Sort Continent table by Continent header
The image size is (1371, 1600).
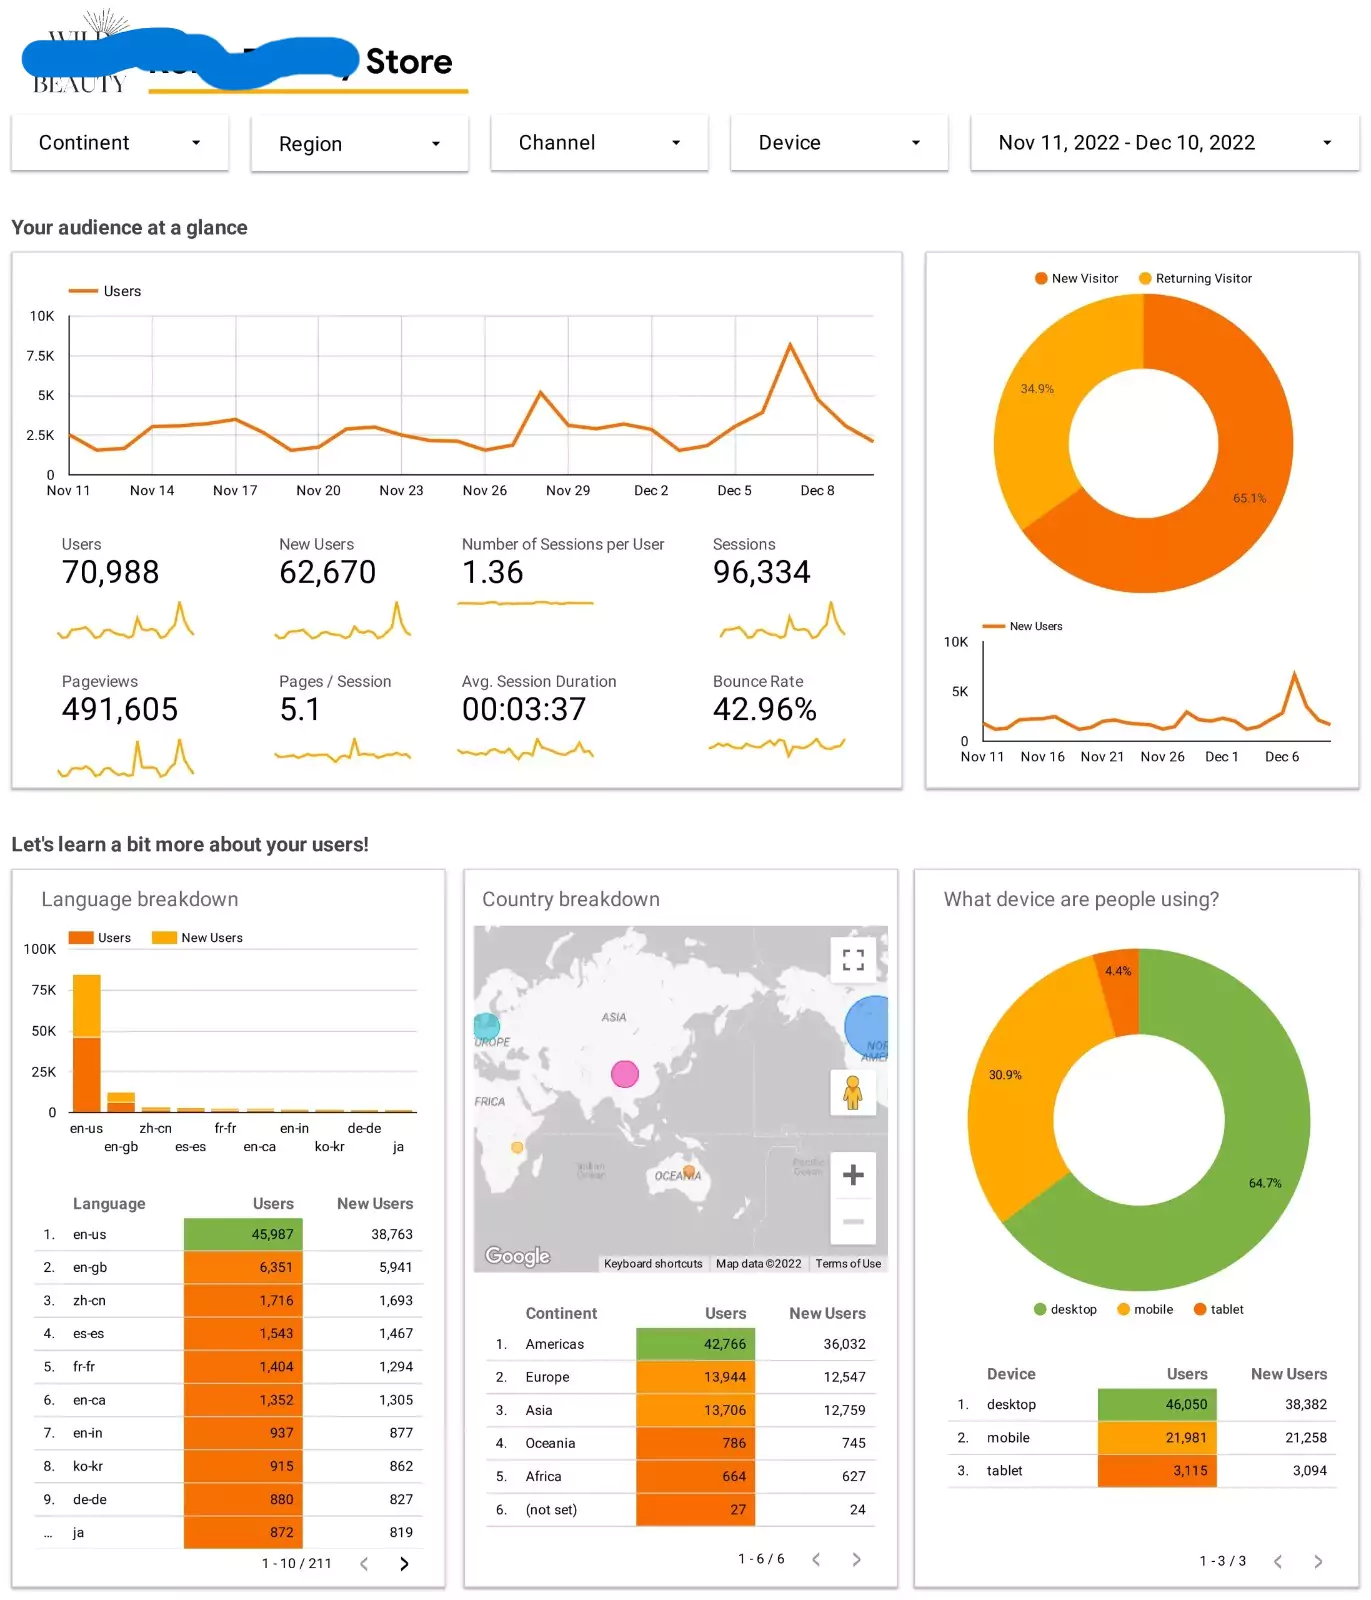561,1314
